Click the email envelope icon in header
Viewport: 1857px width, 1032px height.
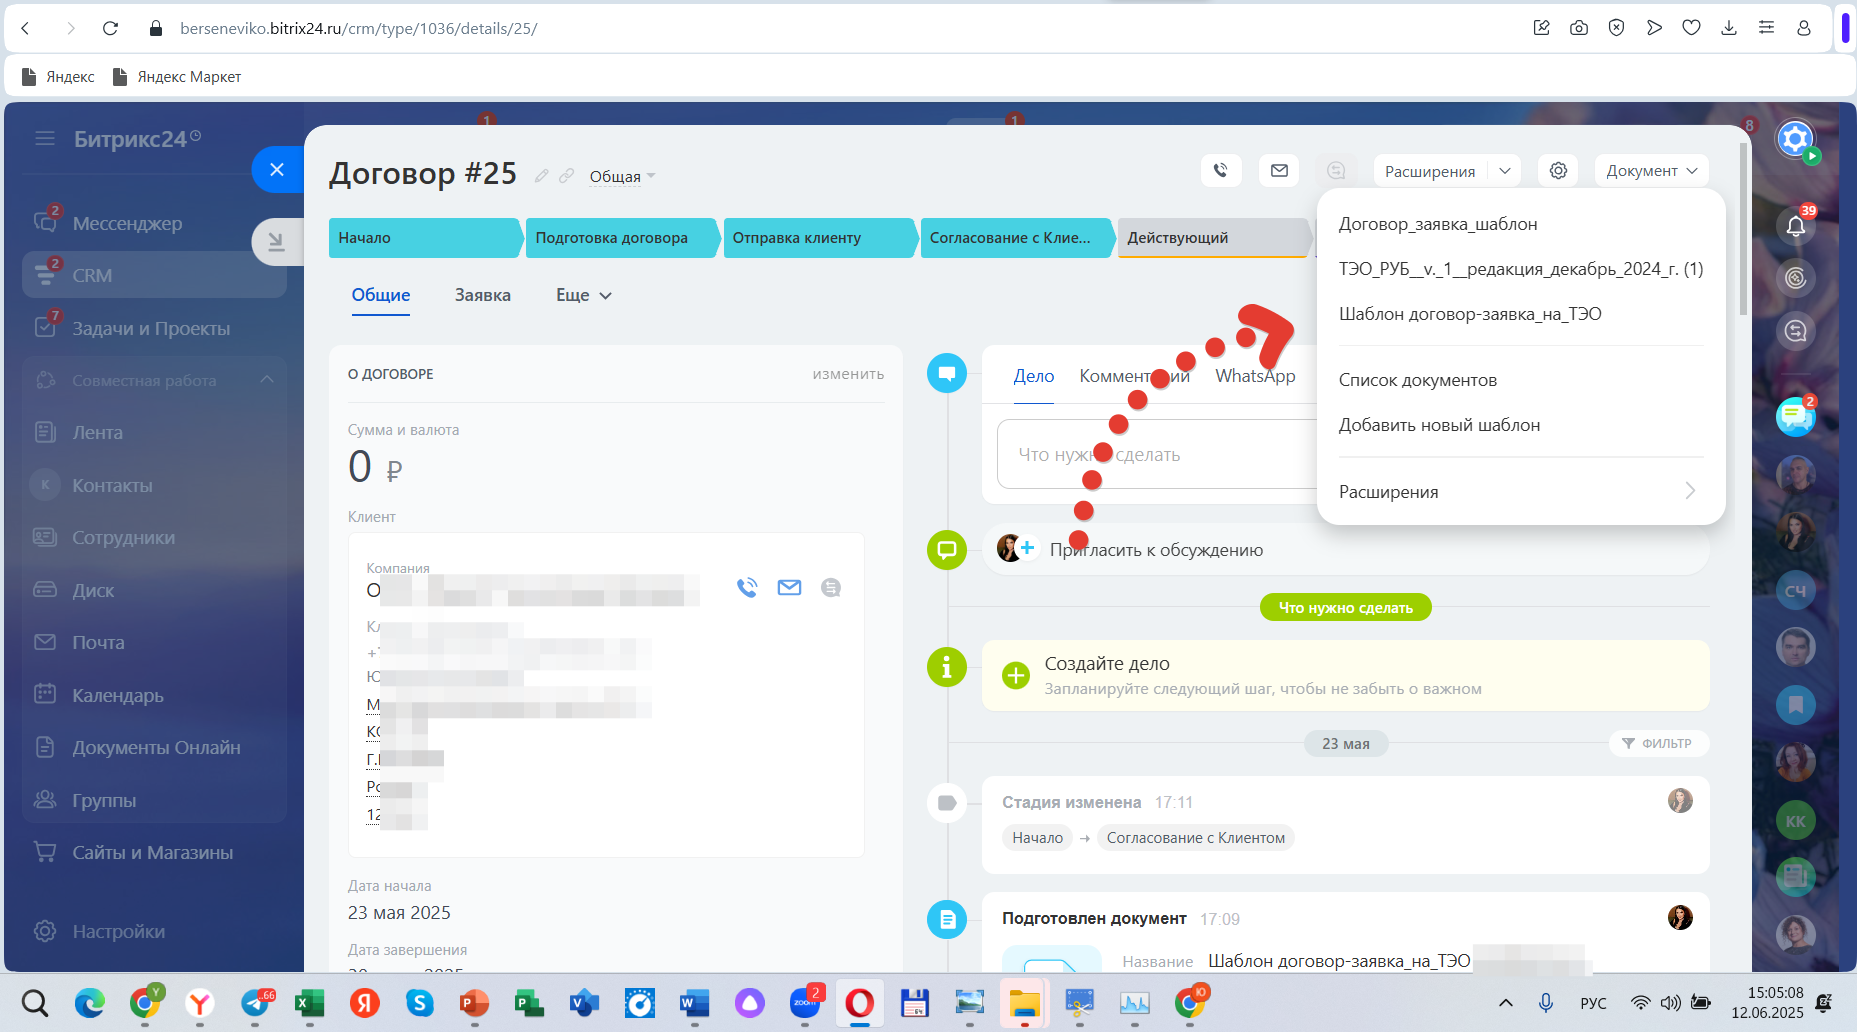coord(1279,171)
